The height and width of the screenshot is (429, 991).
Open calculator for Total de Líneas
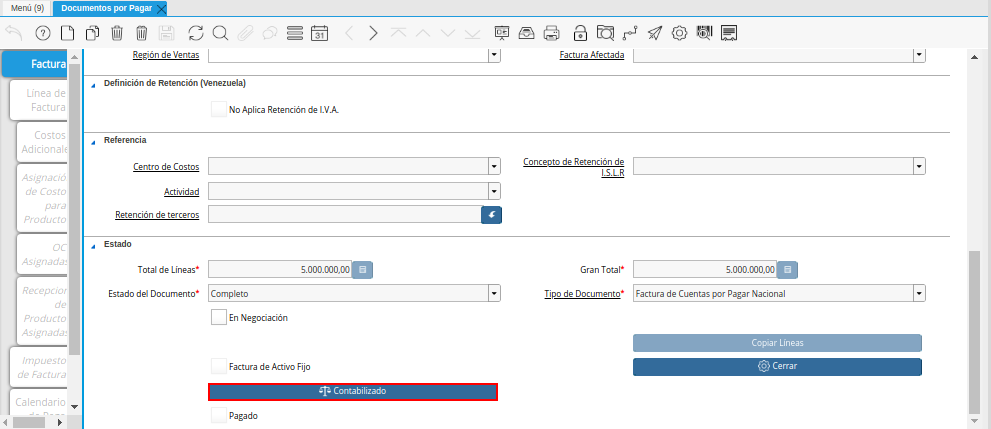tap(362, 270)
